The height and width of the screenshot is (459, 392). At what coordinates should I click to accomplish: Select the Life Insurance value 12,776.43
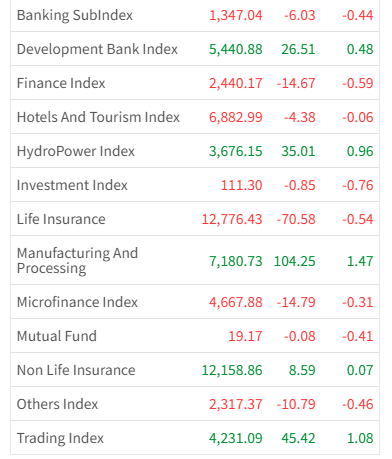coord(232,220)
